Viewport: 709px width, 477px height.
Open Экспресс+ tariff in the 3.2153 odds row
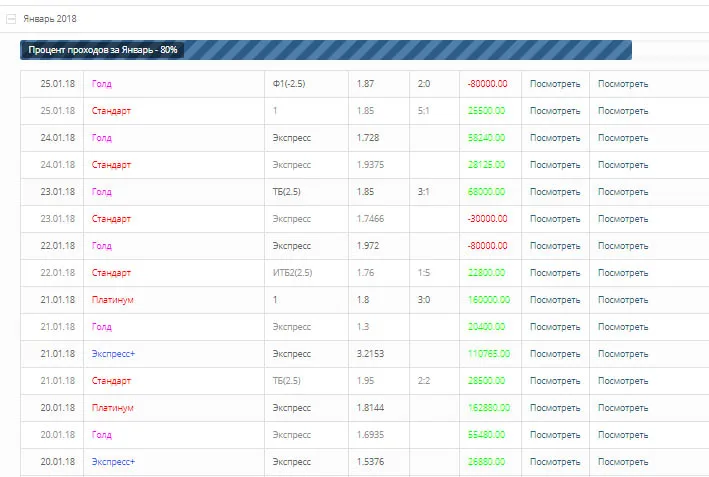(x=113, y=354)
